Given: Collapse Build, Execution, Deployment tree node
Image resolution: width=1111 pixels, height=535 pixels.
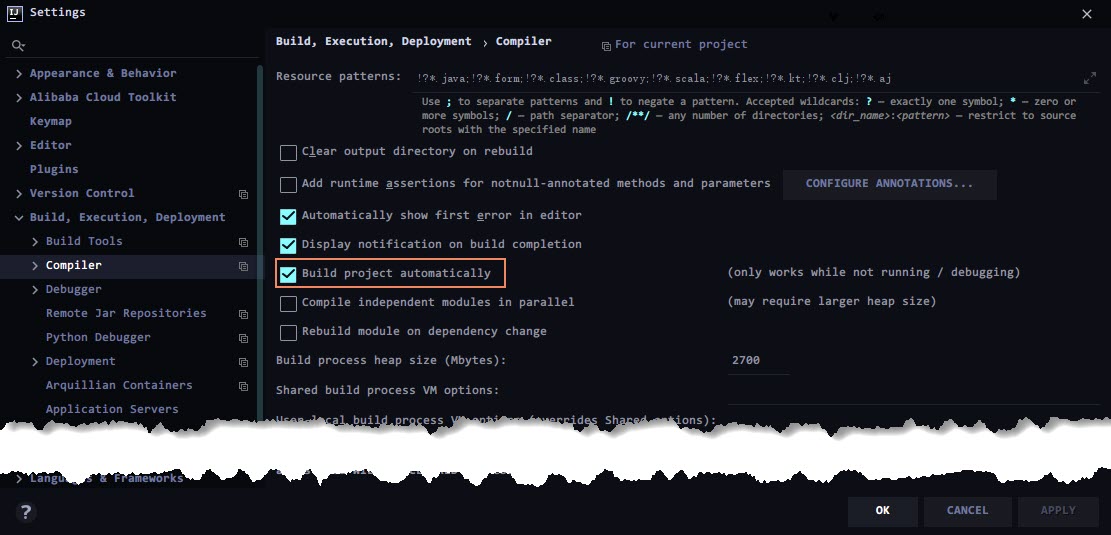Looking at the screenshot, I should click(19, 217).
